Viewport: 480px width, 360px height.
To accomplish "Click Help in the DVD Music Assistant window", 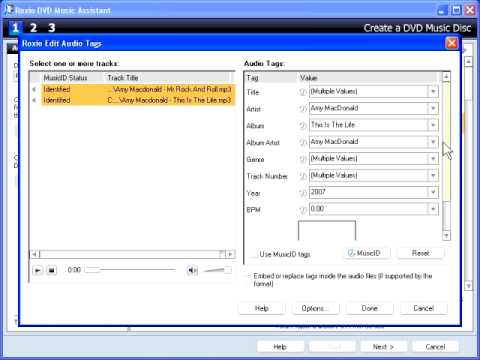I will (280, 347).
